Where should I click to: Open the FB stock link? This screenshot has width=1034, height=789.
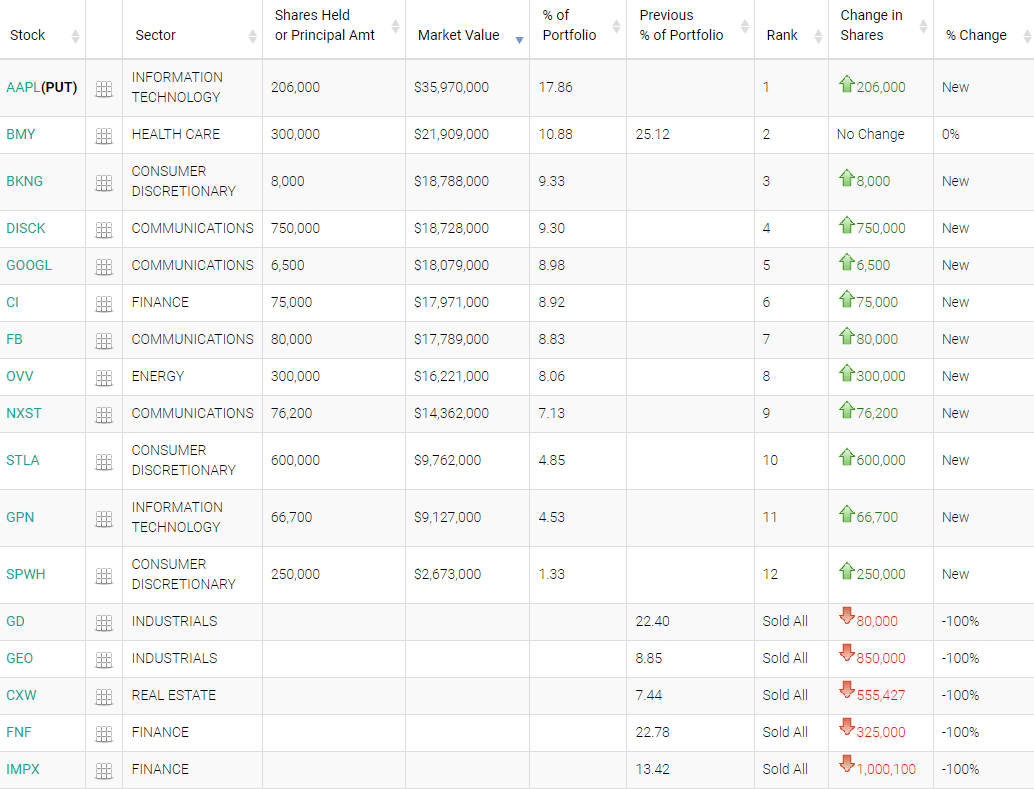coord(14,339)
